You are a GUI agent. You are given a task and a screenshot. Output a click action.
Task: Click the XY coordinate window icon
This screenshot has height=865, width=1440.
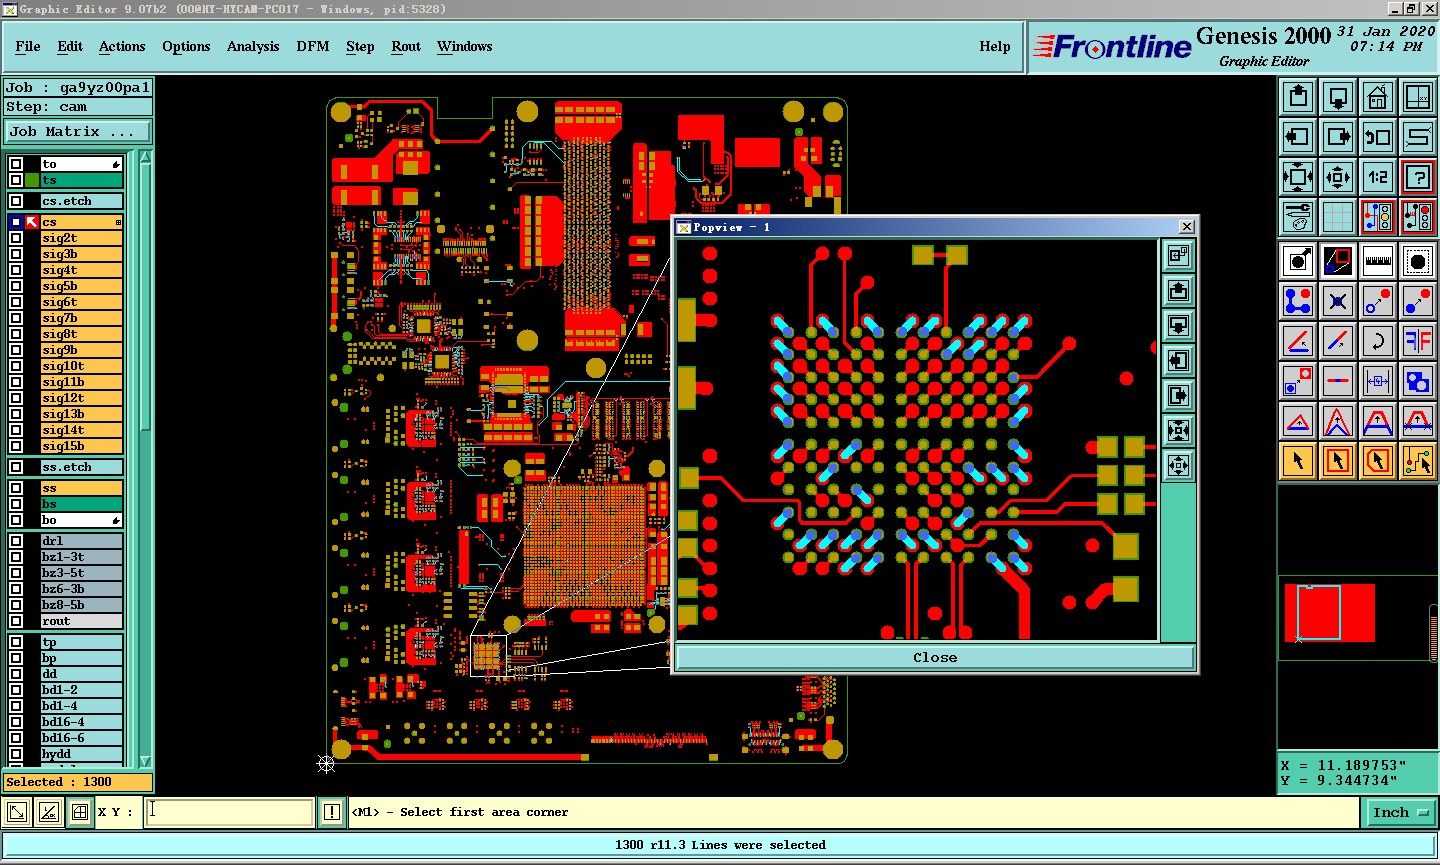[1418, 97]
